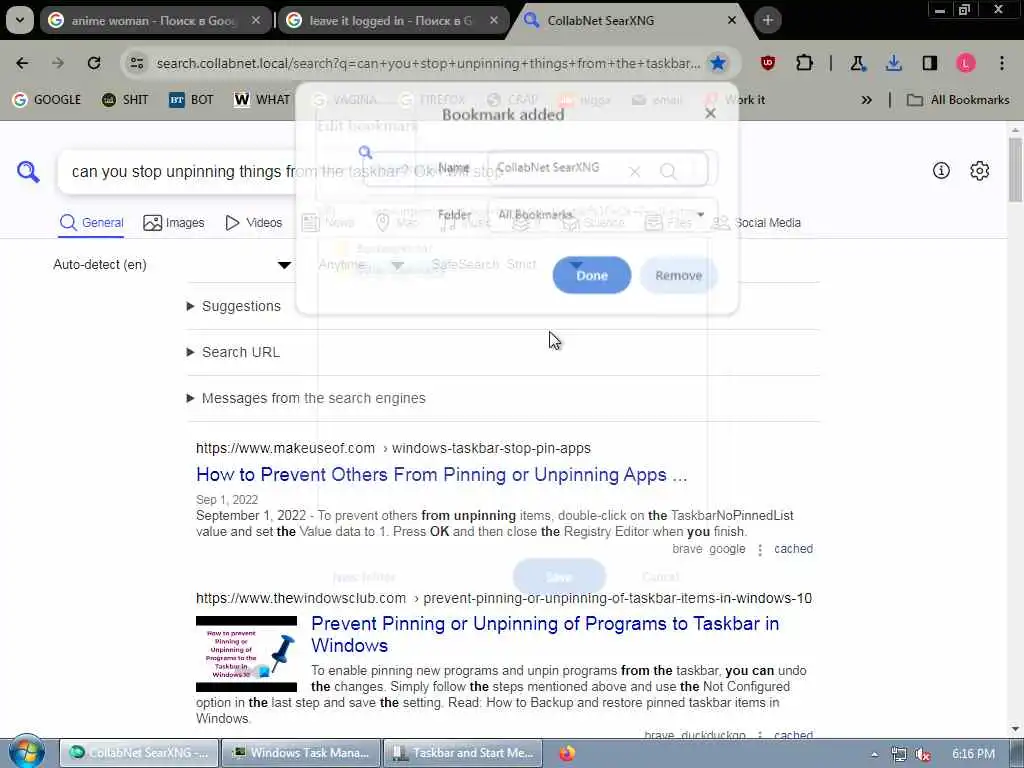Open the network tray icon
Image resolution: width=1024 pixels, height=768 pixels.
(899, 754)
